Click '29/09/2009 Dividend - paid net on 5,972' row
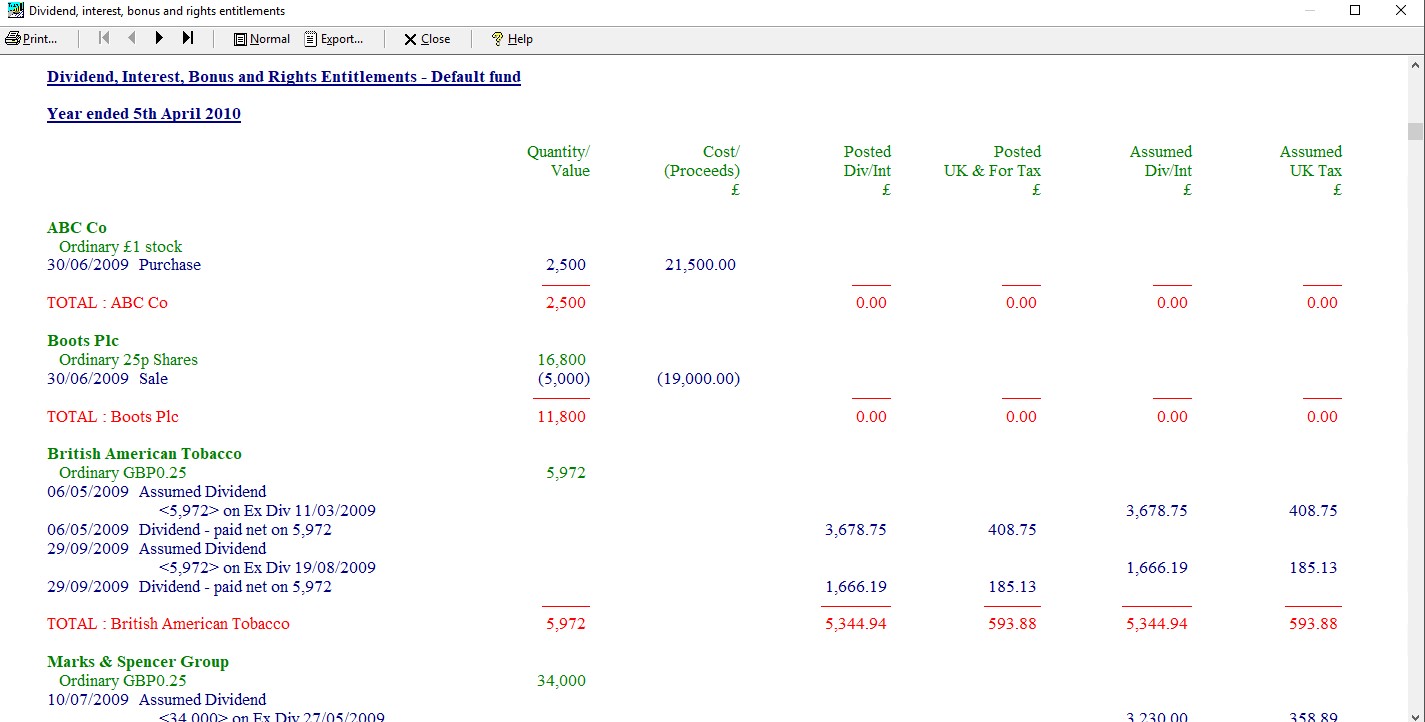1425x722 pixels. click(x=189, y=587)
